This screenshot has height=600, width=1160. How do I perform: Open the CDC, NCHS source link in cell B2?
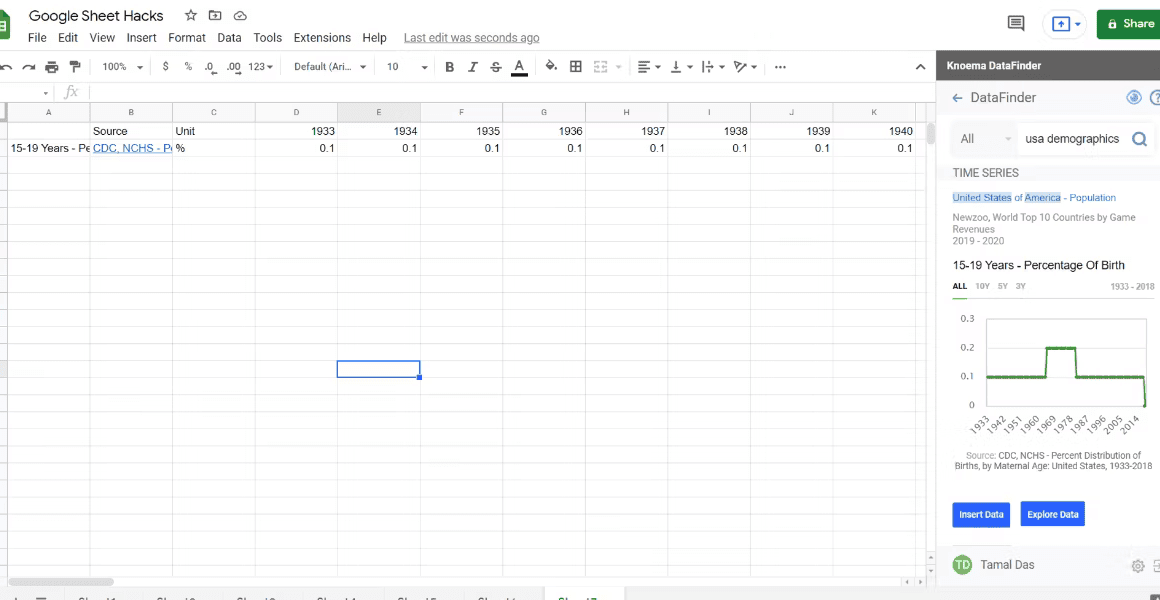click(132, 148)
